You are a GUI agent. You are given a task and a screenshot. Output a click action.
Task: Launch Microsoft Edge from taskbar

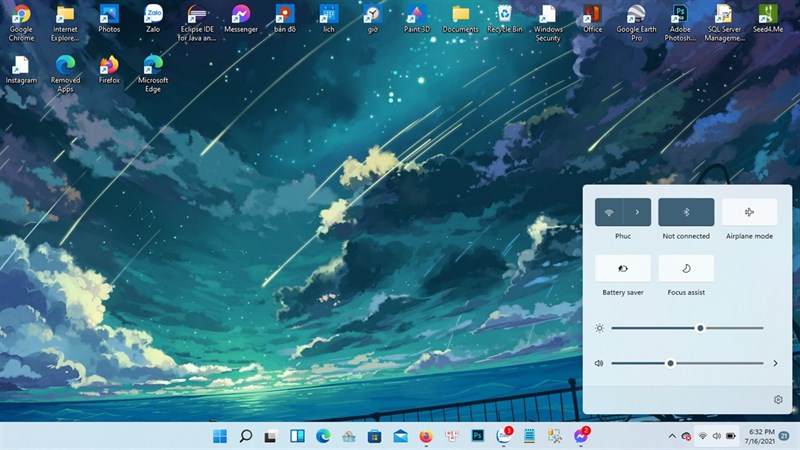click(x=323, y=437)
